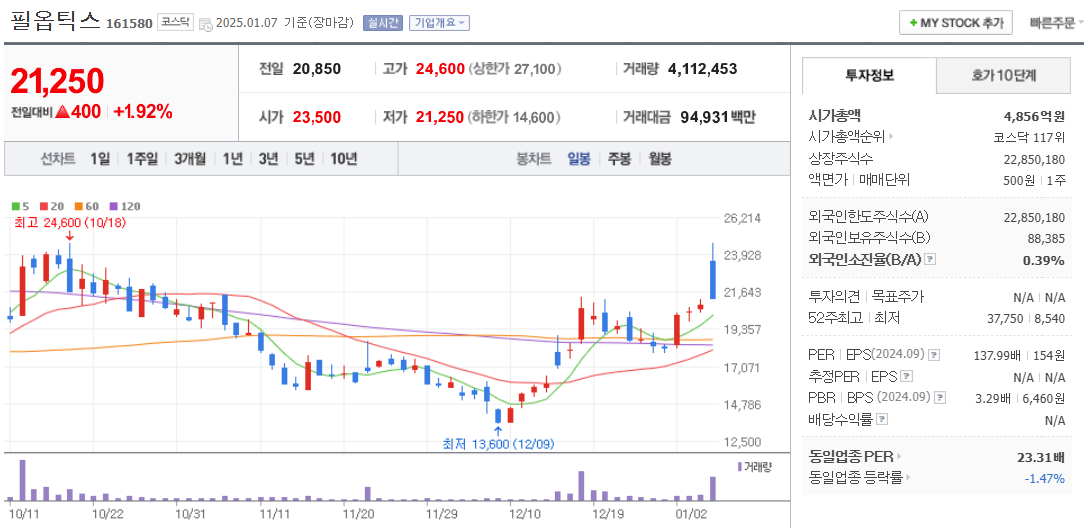Image resolution: width=1085 pixels, height=528 pixels.
Task: Click the 시가총액순위 link
Action: pos(848,137)
